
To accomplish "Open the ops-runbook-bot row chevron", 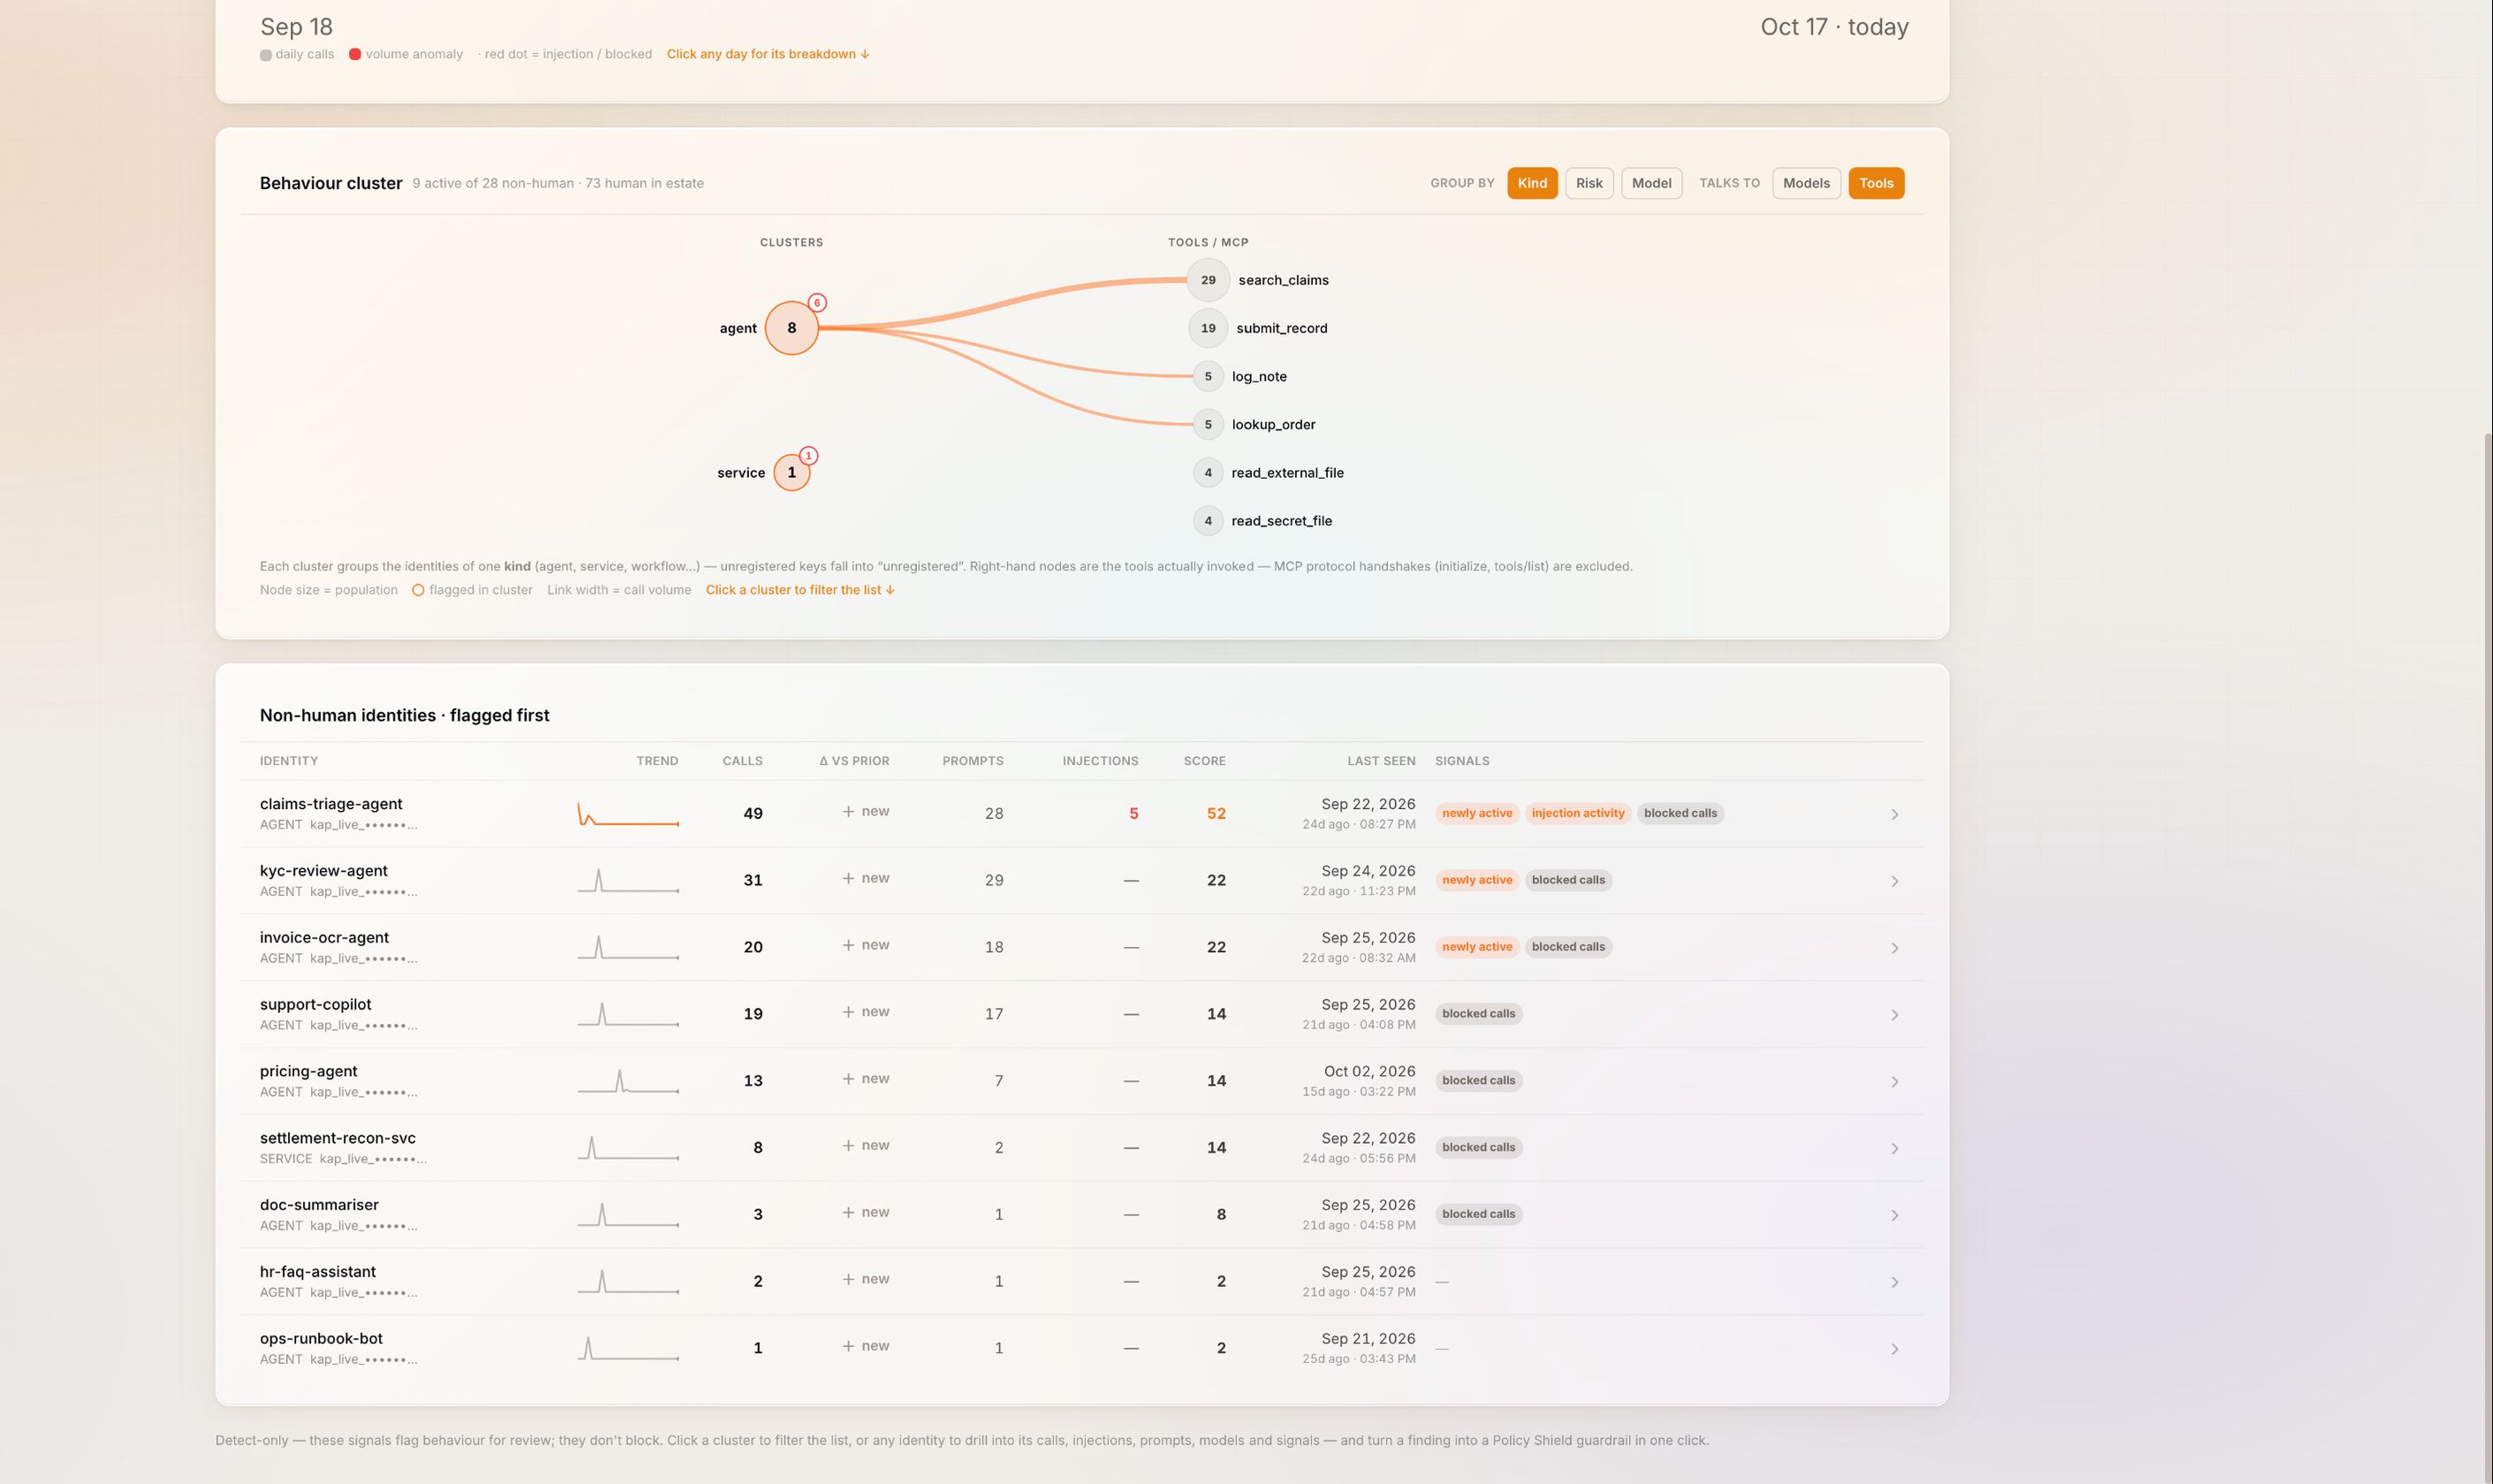I will (1894, 1349).
